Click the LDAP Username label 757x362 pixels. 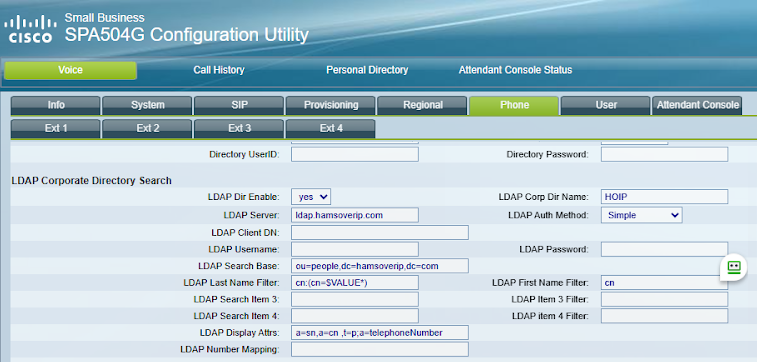pos(244,250)
